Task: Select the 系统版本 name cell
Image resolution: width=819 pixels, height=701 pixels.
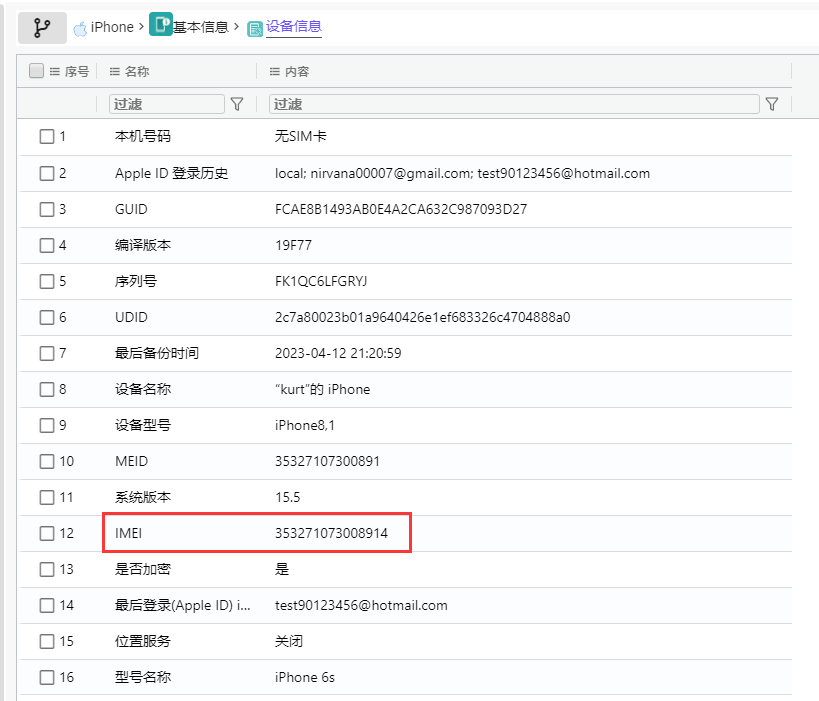Action: 143,497
